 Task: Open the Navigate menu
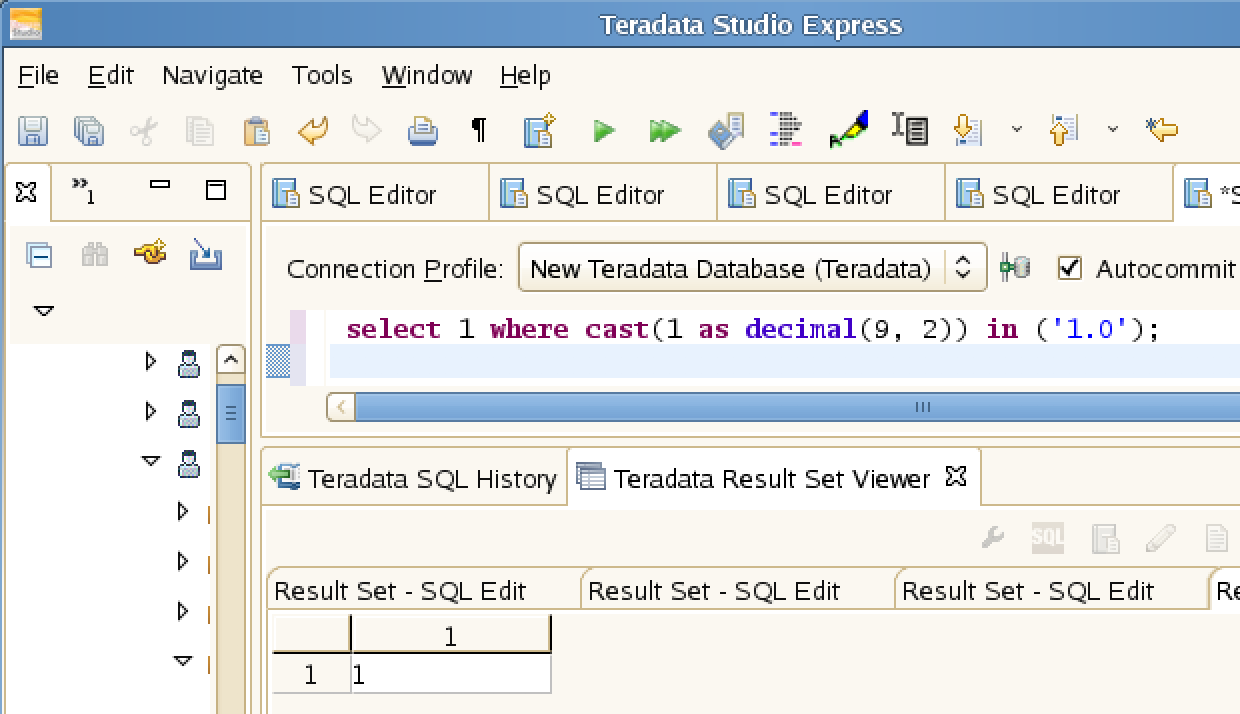[212, 76]
